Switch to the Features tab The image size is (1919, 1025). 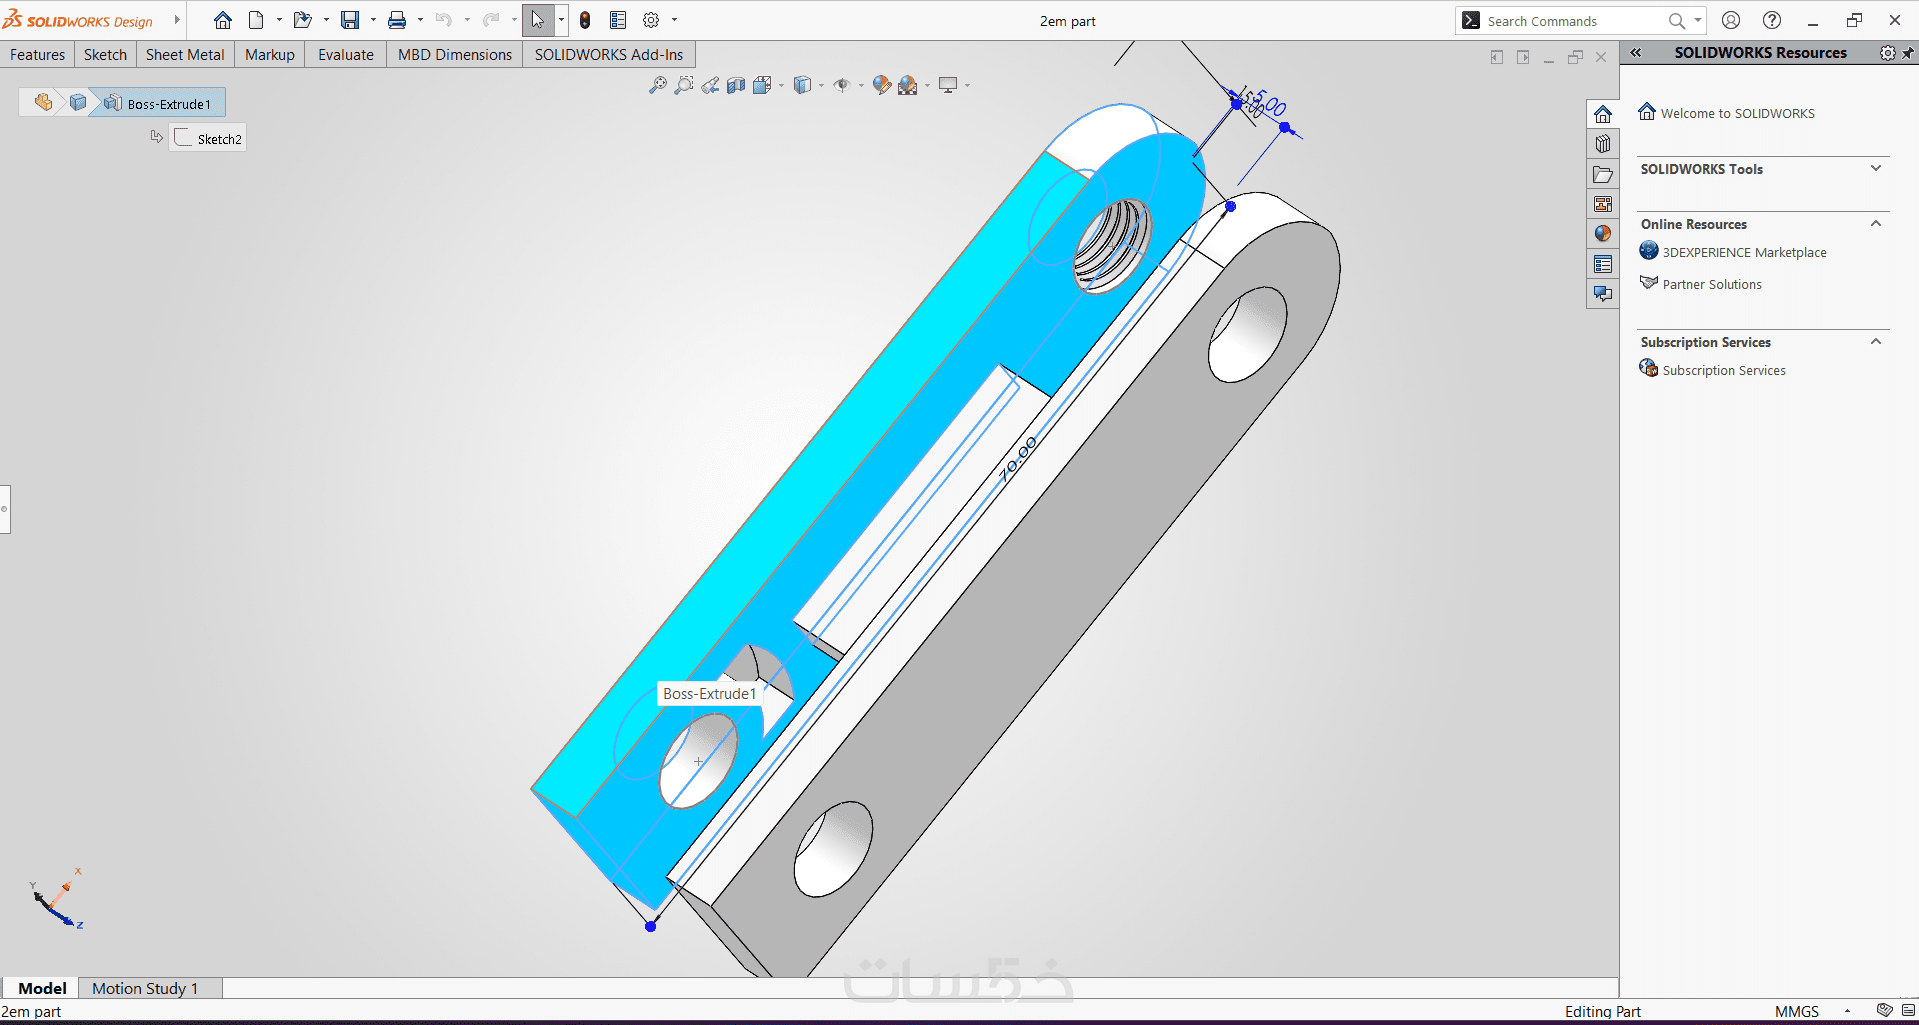pyautogui.click(x=38, y=55)
